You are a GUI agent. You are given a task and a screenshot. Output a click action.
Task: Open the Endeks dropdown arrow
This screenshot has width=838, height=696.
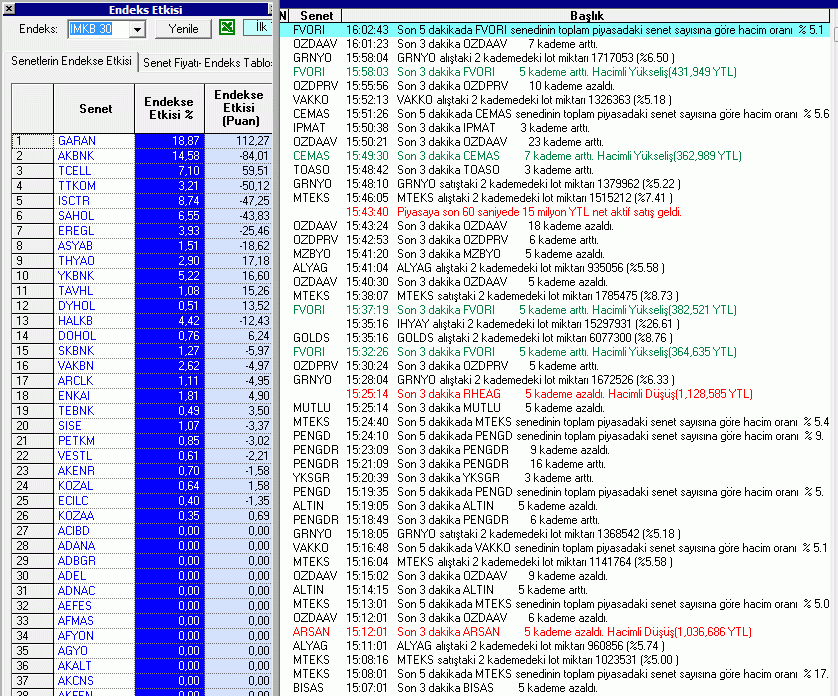137,30
